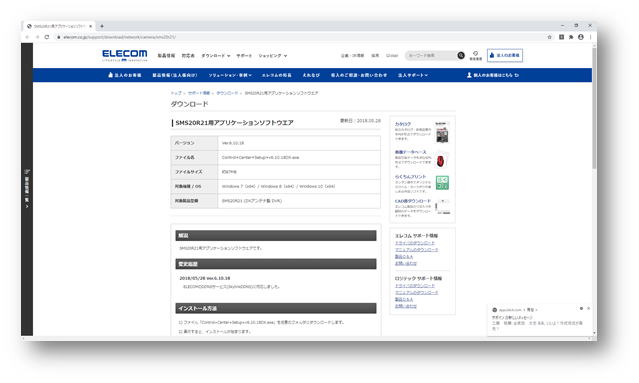The height and width of the screenshot is (383, 639).
Task: Click the outlined 法人のお客様 button
Action: click(x=505, y=55)
